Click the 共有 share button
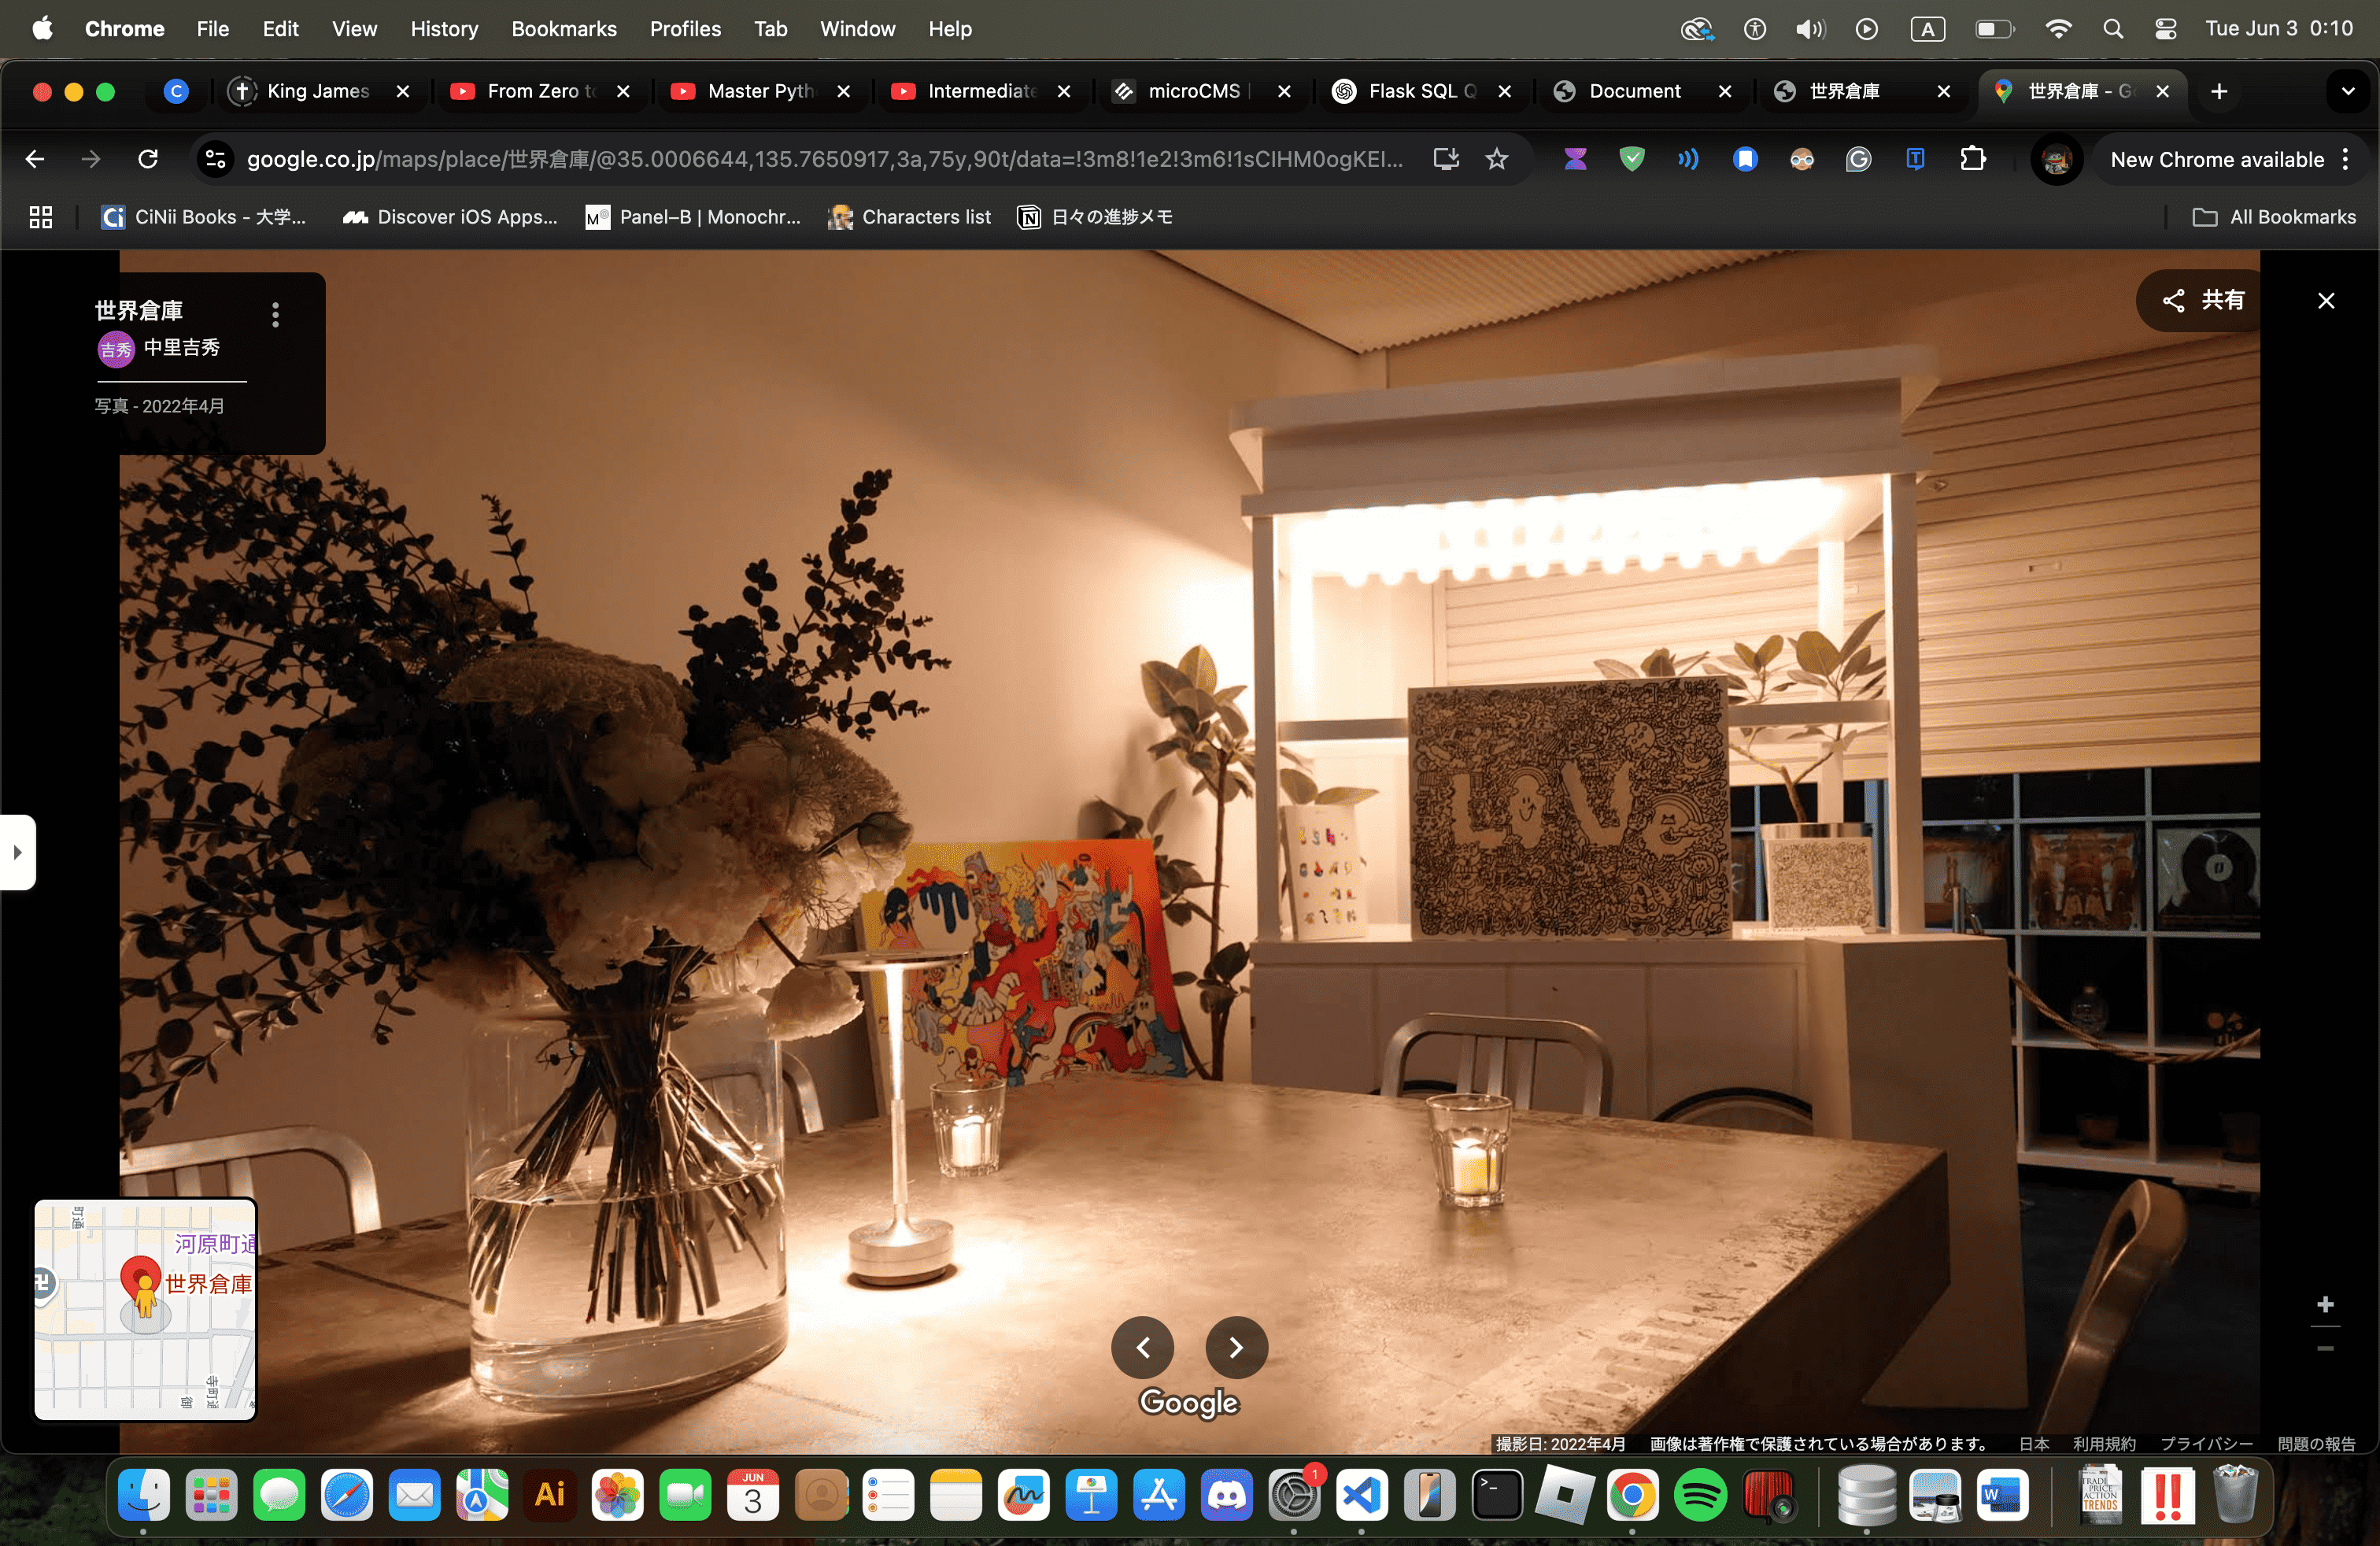Screen dimensions: 2380x1546 pyautogui.click(x=2203, y=300)
